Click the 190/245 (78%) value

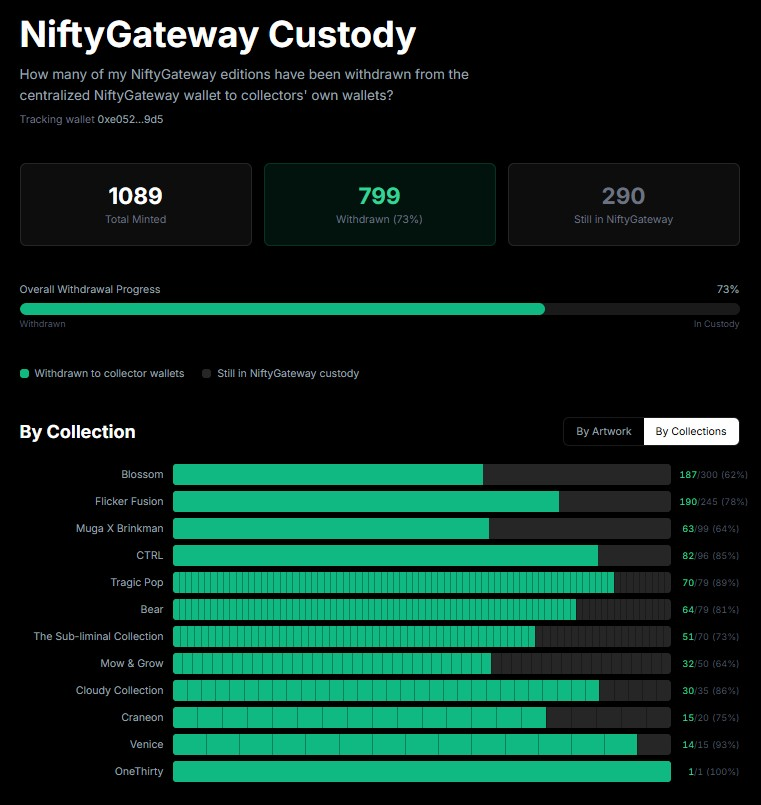click(x=713, y=502)
